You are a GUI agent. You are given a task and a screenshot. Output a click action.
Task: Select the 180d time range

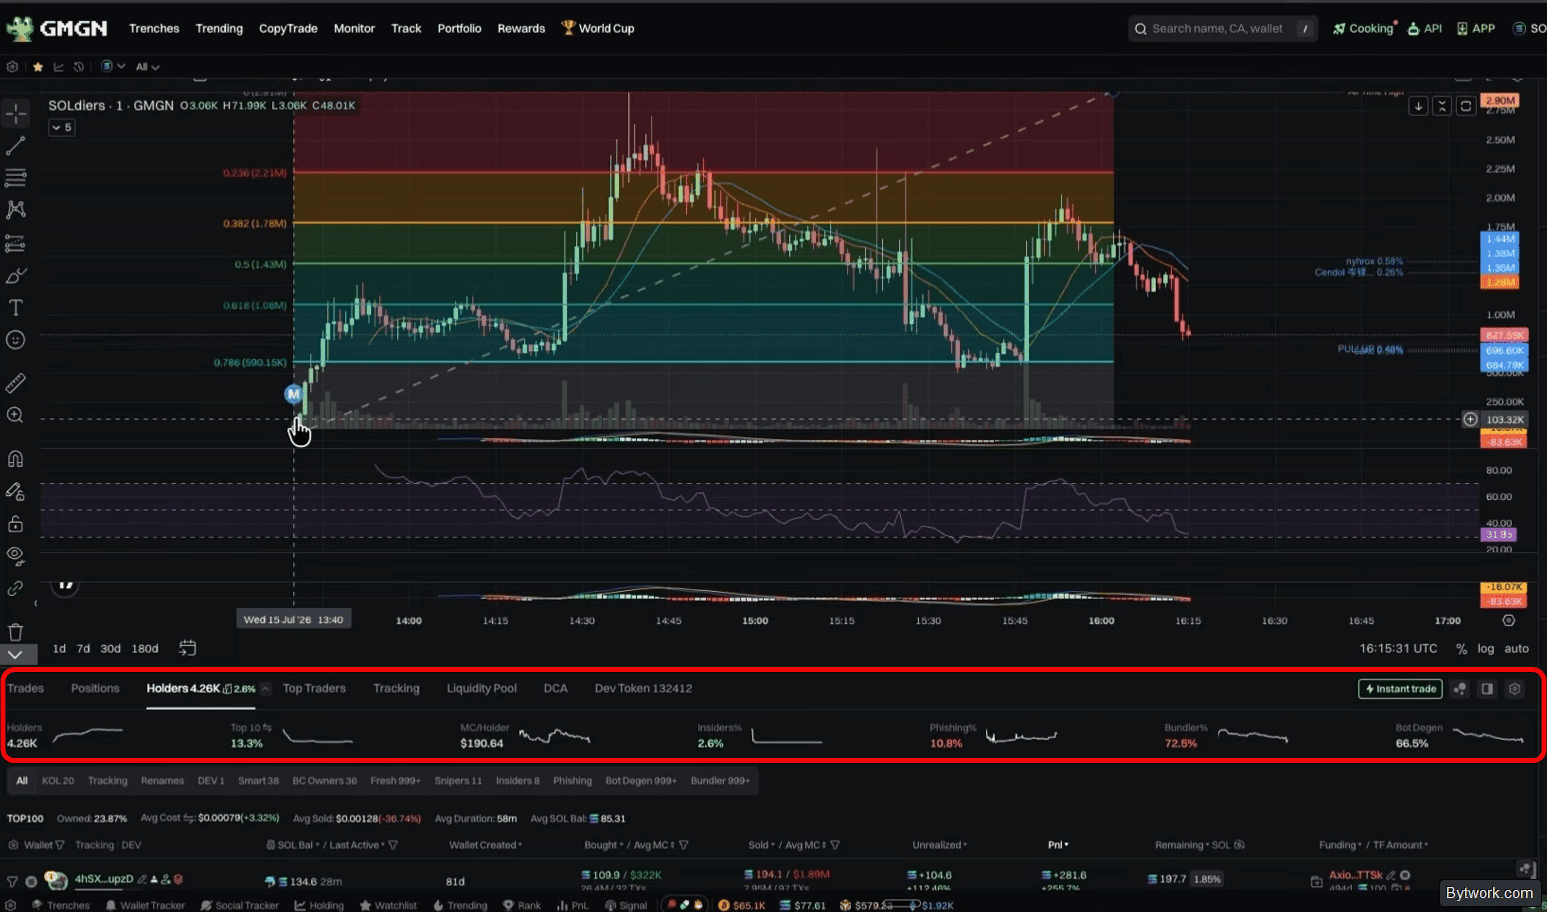tap(145, 649)
